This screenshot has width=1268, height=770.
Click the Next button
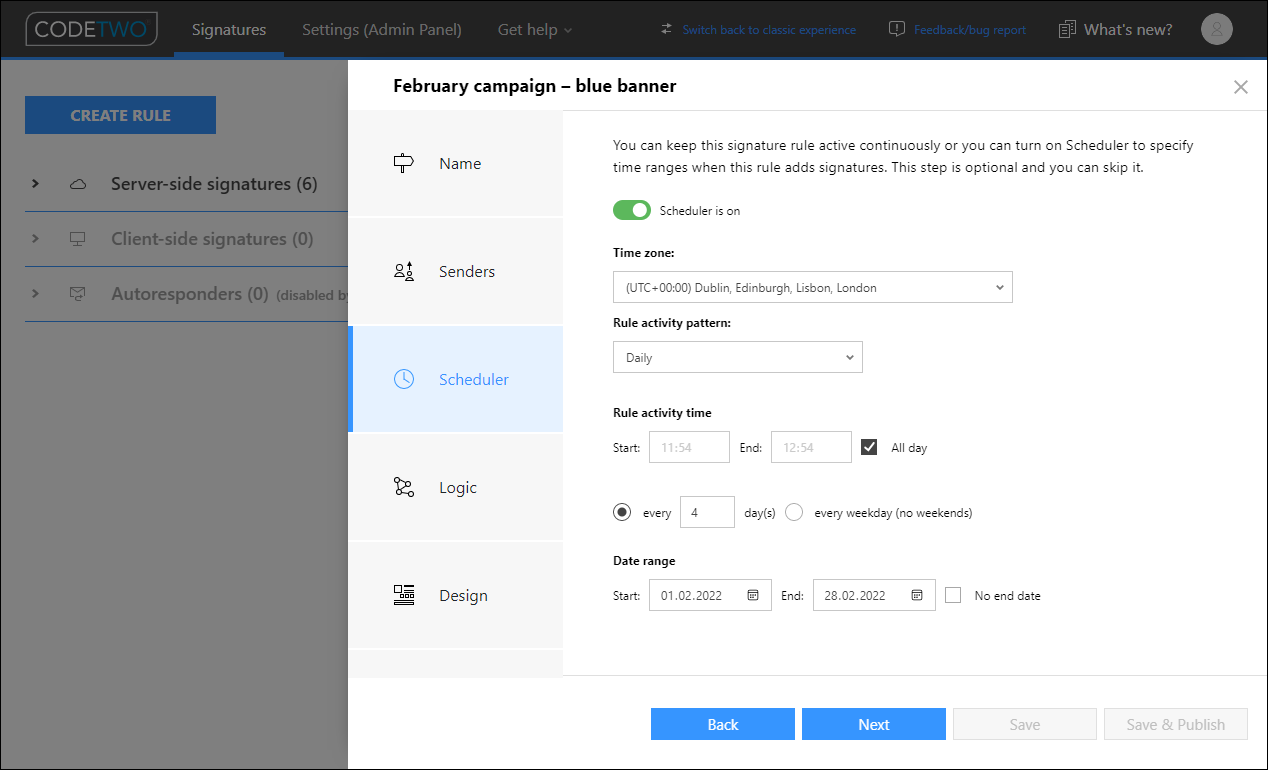pos(874,724)
